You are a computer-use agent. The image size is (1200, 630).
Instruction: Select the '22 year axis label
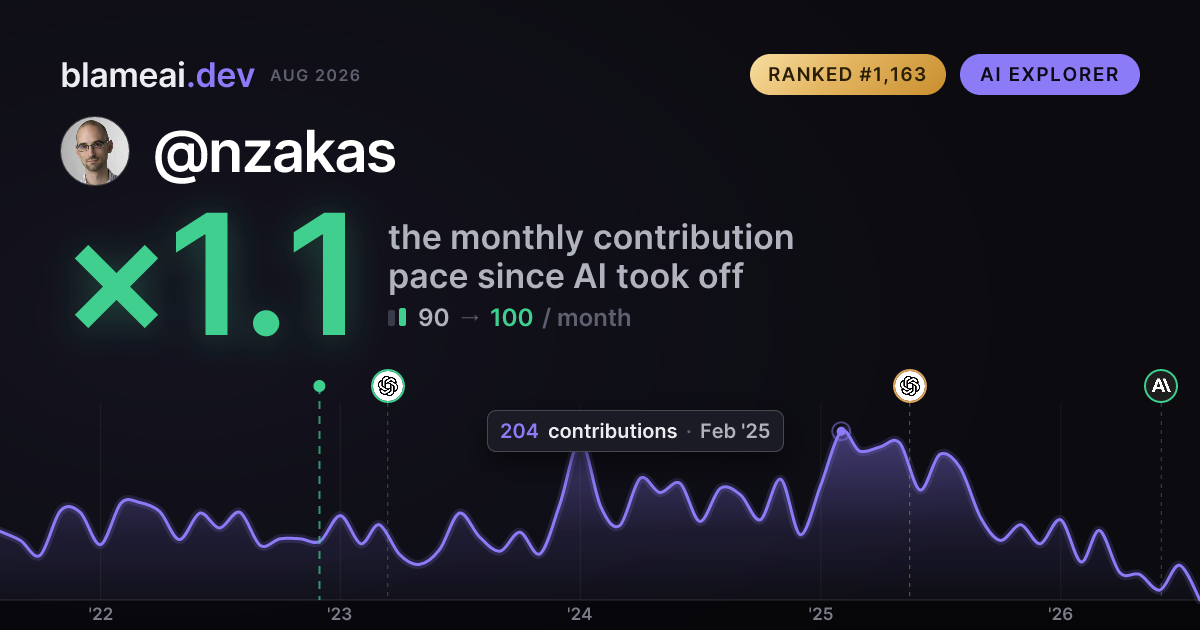coord(100,614)
